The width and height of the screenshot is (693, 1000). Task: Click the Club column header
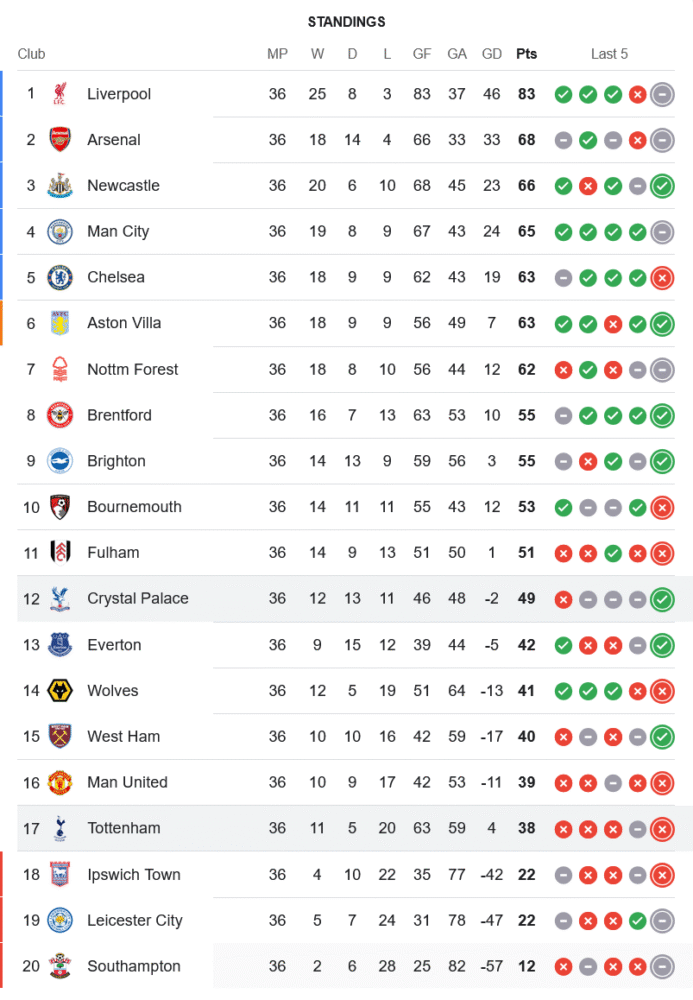[31, 54]
